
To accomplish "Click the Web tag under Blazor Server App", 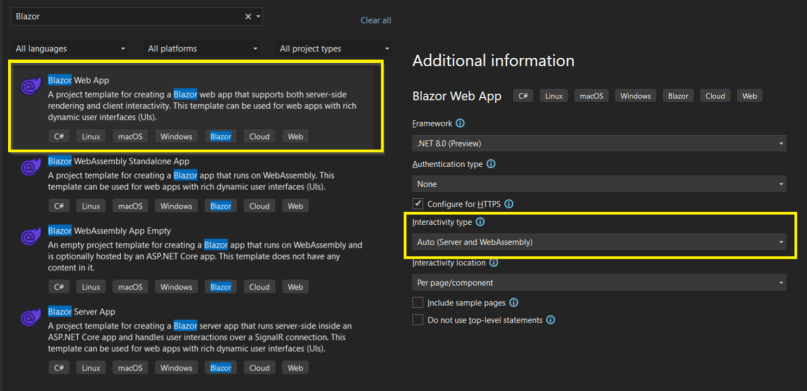I will coord(295,368).
